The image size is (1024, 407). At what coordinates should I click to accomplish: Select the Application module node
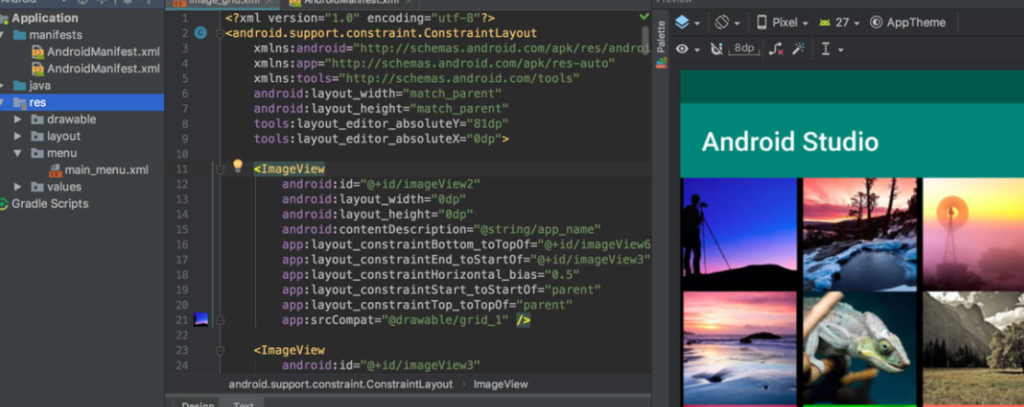(x=45, y=18)
